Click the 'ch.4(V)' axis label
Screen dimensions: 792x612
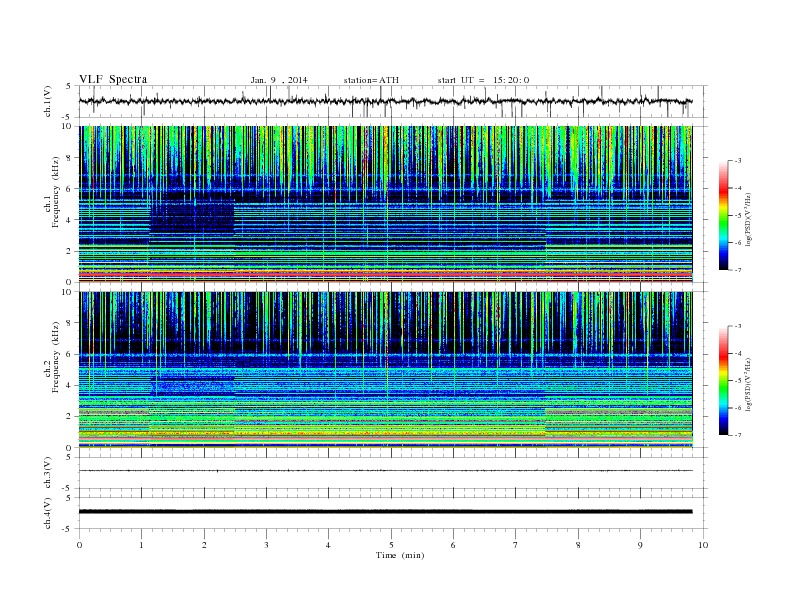click(x=48, y=513)
